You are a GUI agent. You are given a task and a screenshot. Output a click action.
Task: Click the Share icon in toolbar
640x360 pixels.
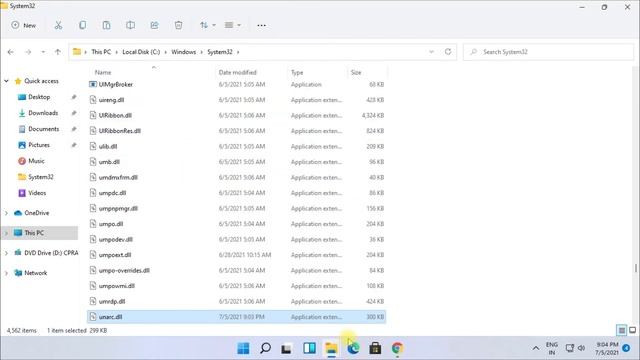coord(154,25)
